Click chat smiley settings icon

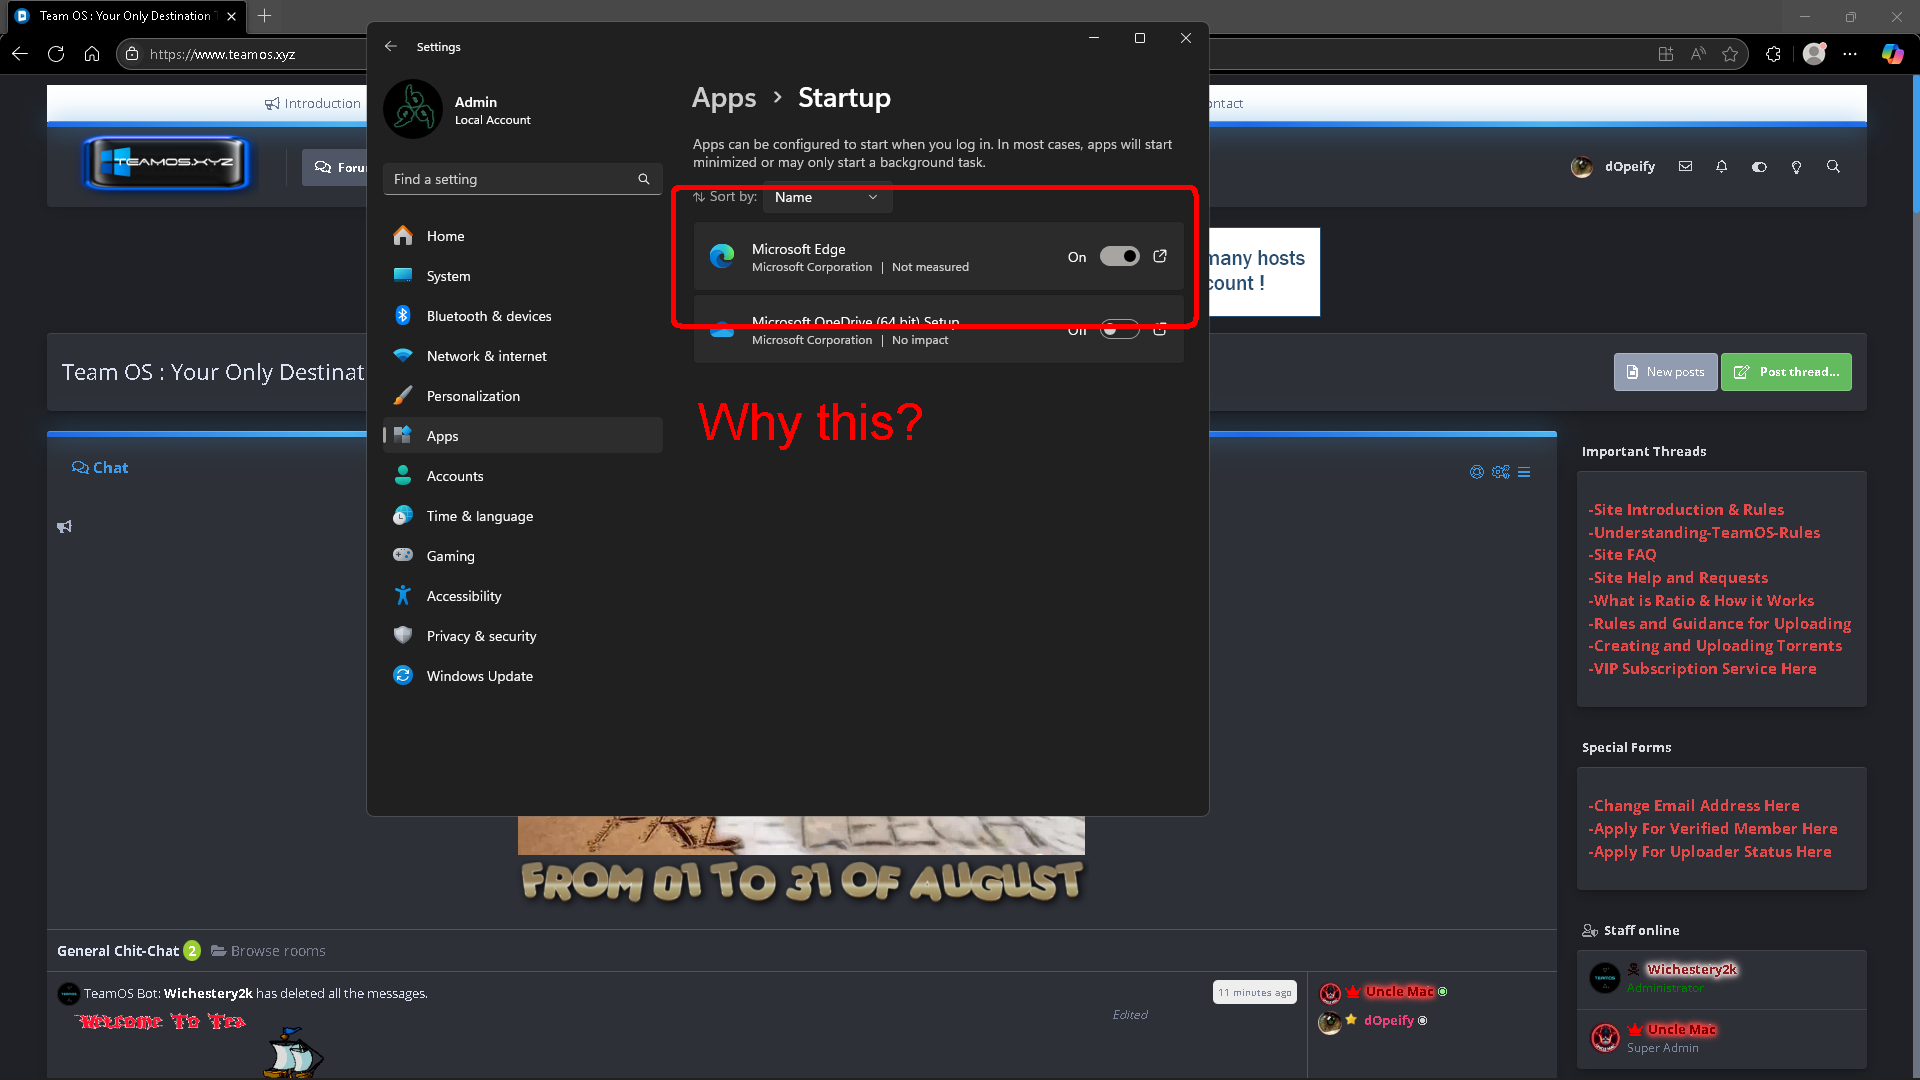[x=1477, y=472]
